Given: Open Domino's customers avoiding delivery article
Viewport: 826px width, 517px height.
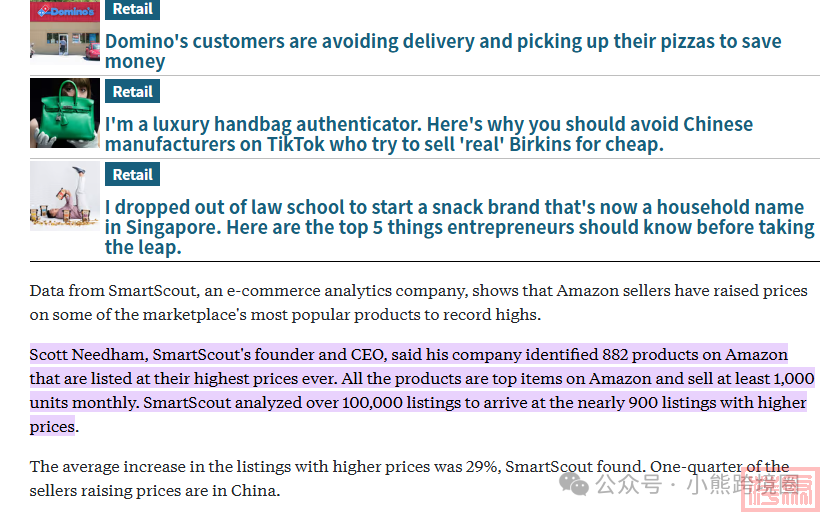Looking at the screenshot, I should point(443,51).
